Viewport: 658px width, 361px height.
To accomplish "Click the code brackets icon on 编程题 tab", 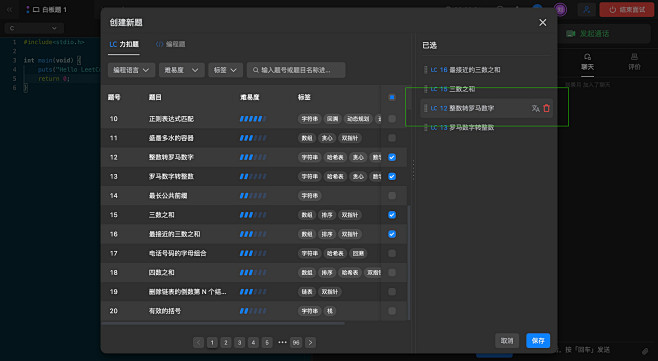I will (159, 44).
